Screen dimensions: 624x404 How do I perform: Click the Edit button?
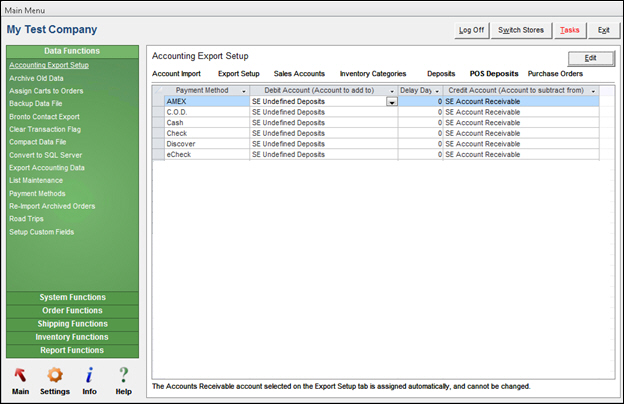point(591,59)
